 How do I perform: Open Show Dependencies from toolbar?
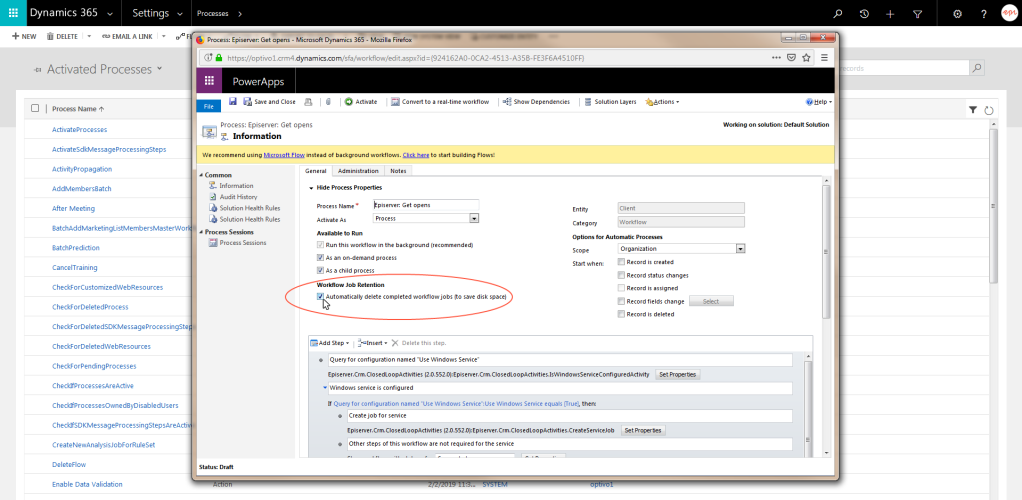tap(540, 101)
